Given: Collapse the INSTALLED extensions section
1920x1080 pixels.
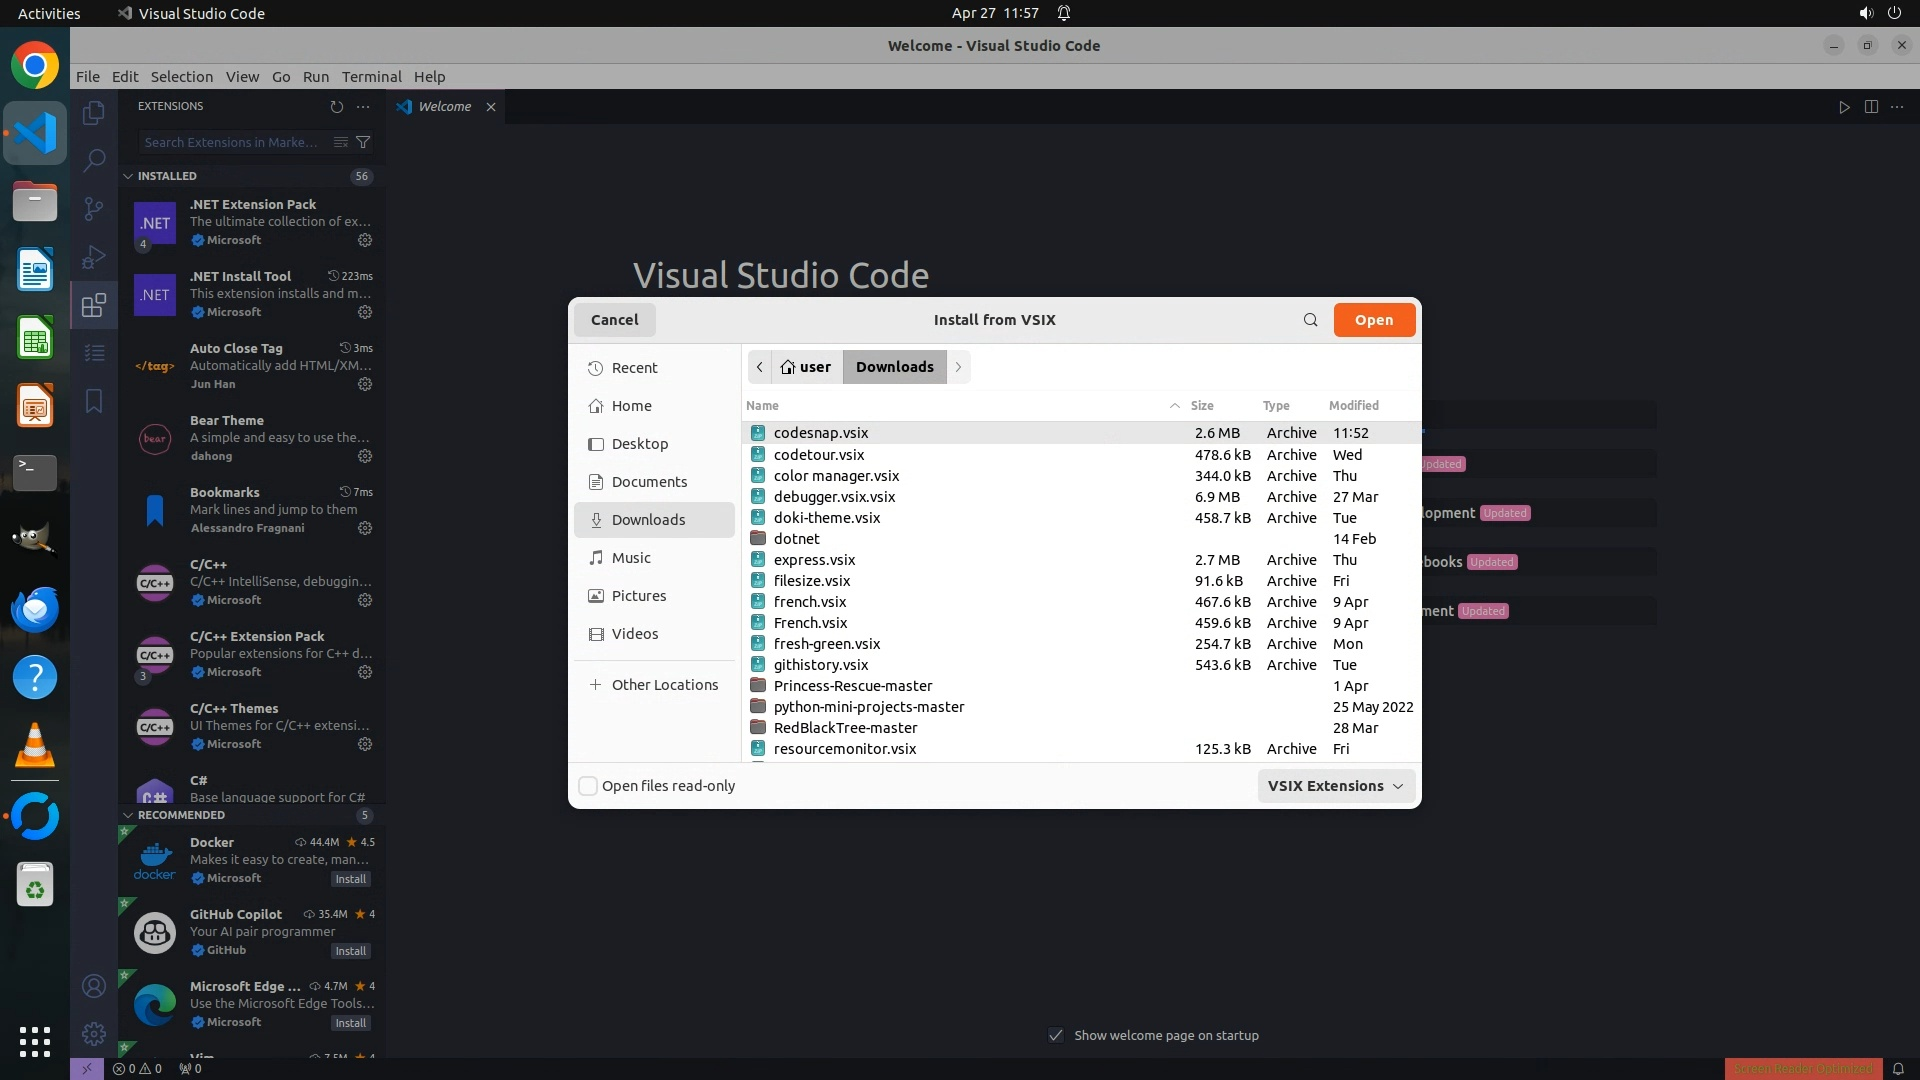Looking at the screenshot, I should click(x=128, y=176).
